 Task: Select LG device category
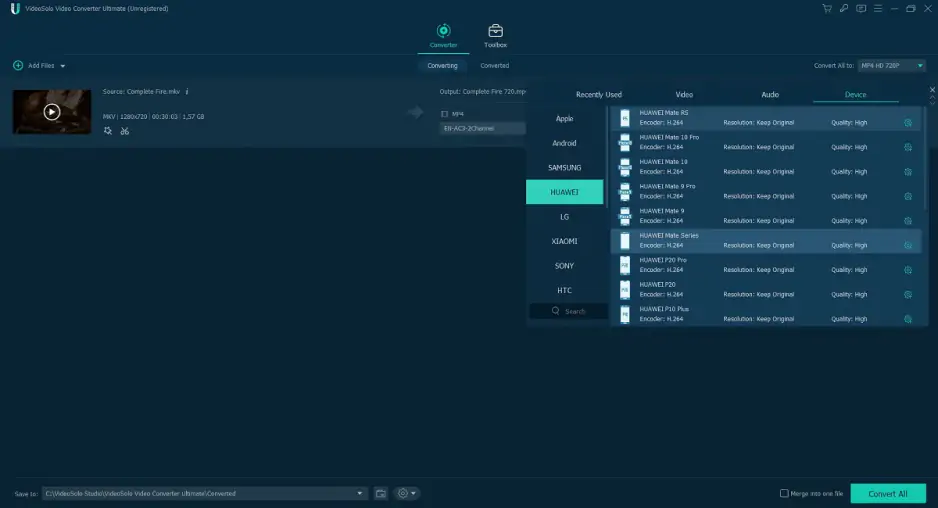(x=565, y=217)
